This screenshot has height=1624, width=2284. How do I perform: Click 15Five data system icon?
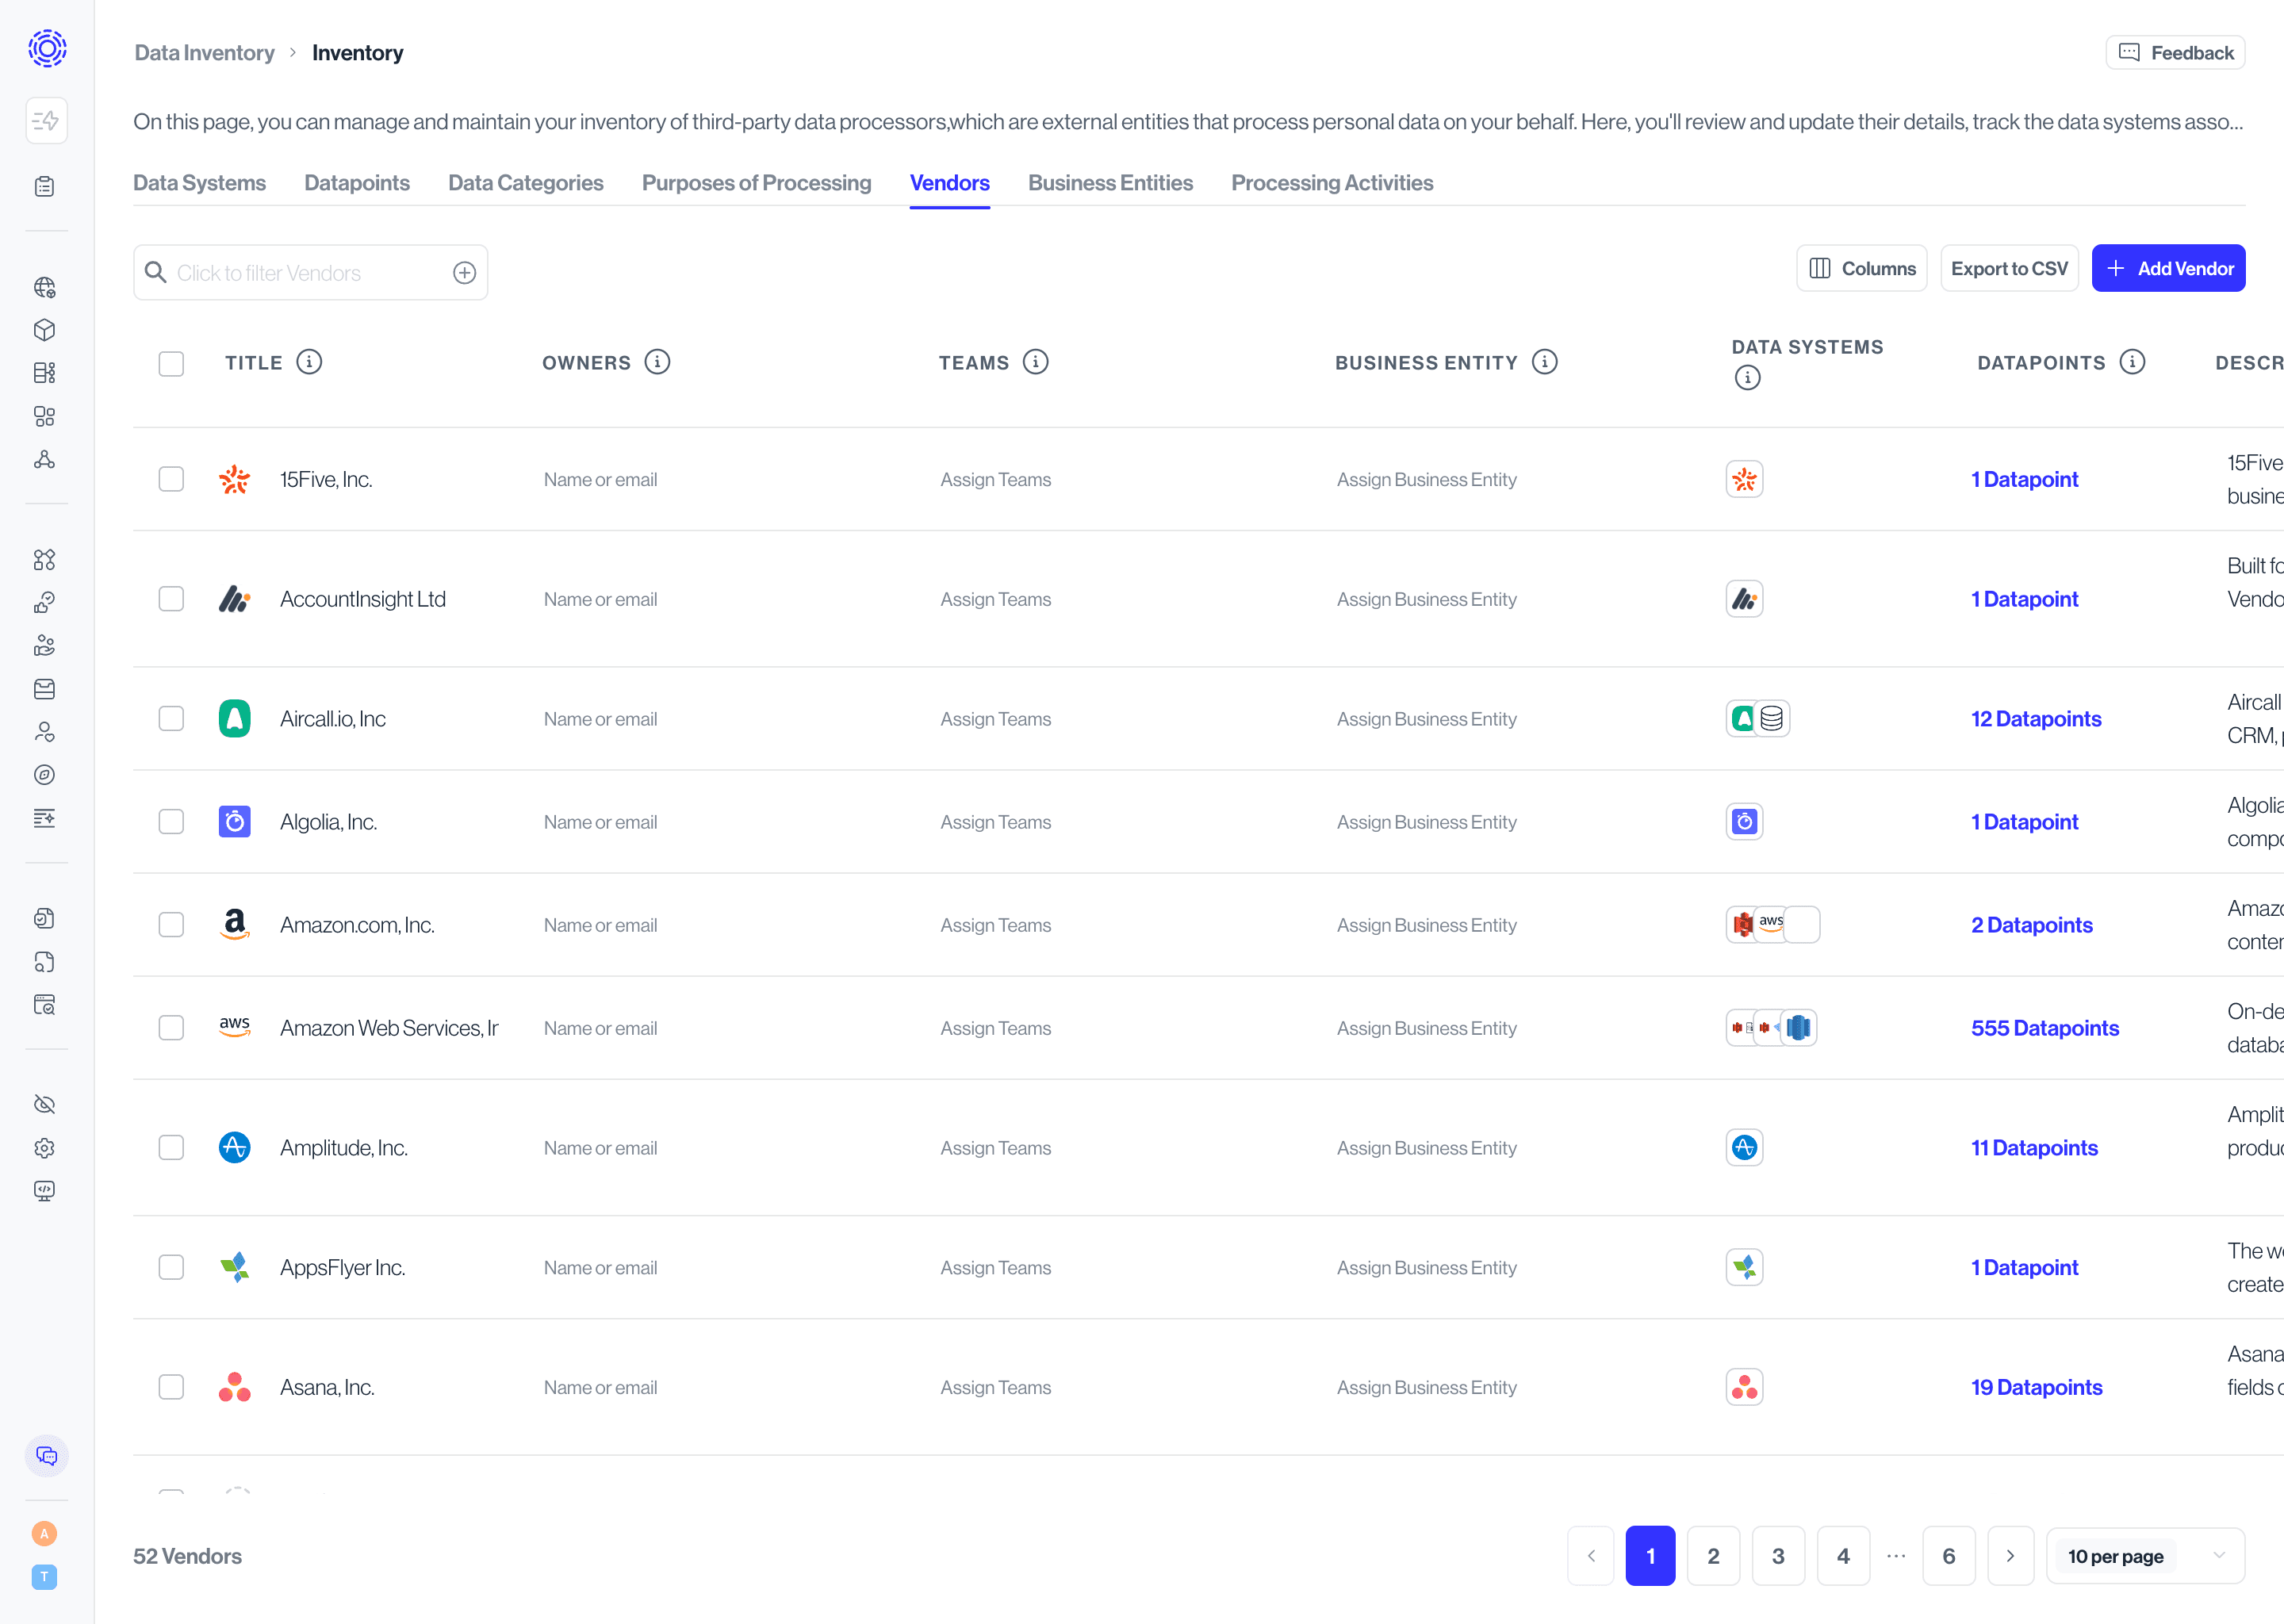click(x=1744, y=480)
